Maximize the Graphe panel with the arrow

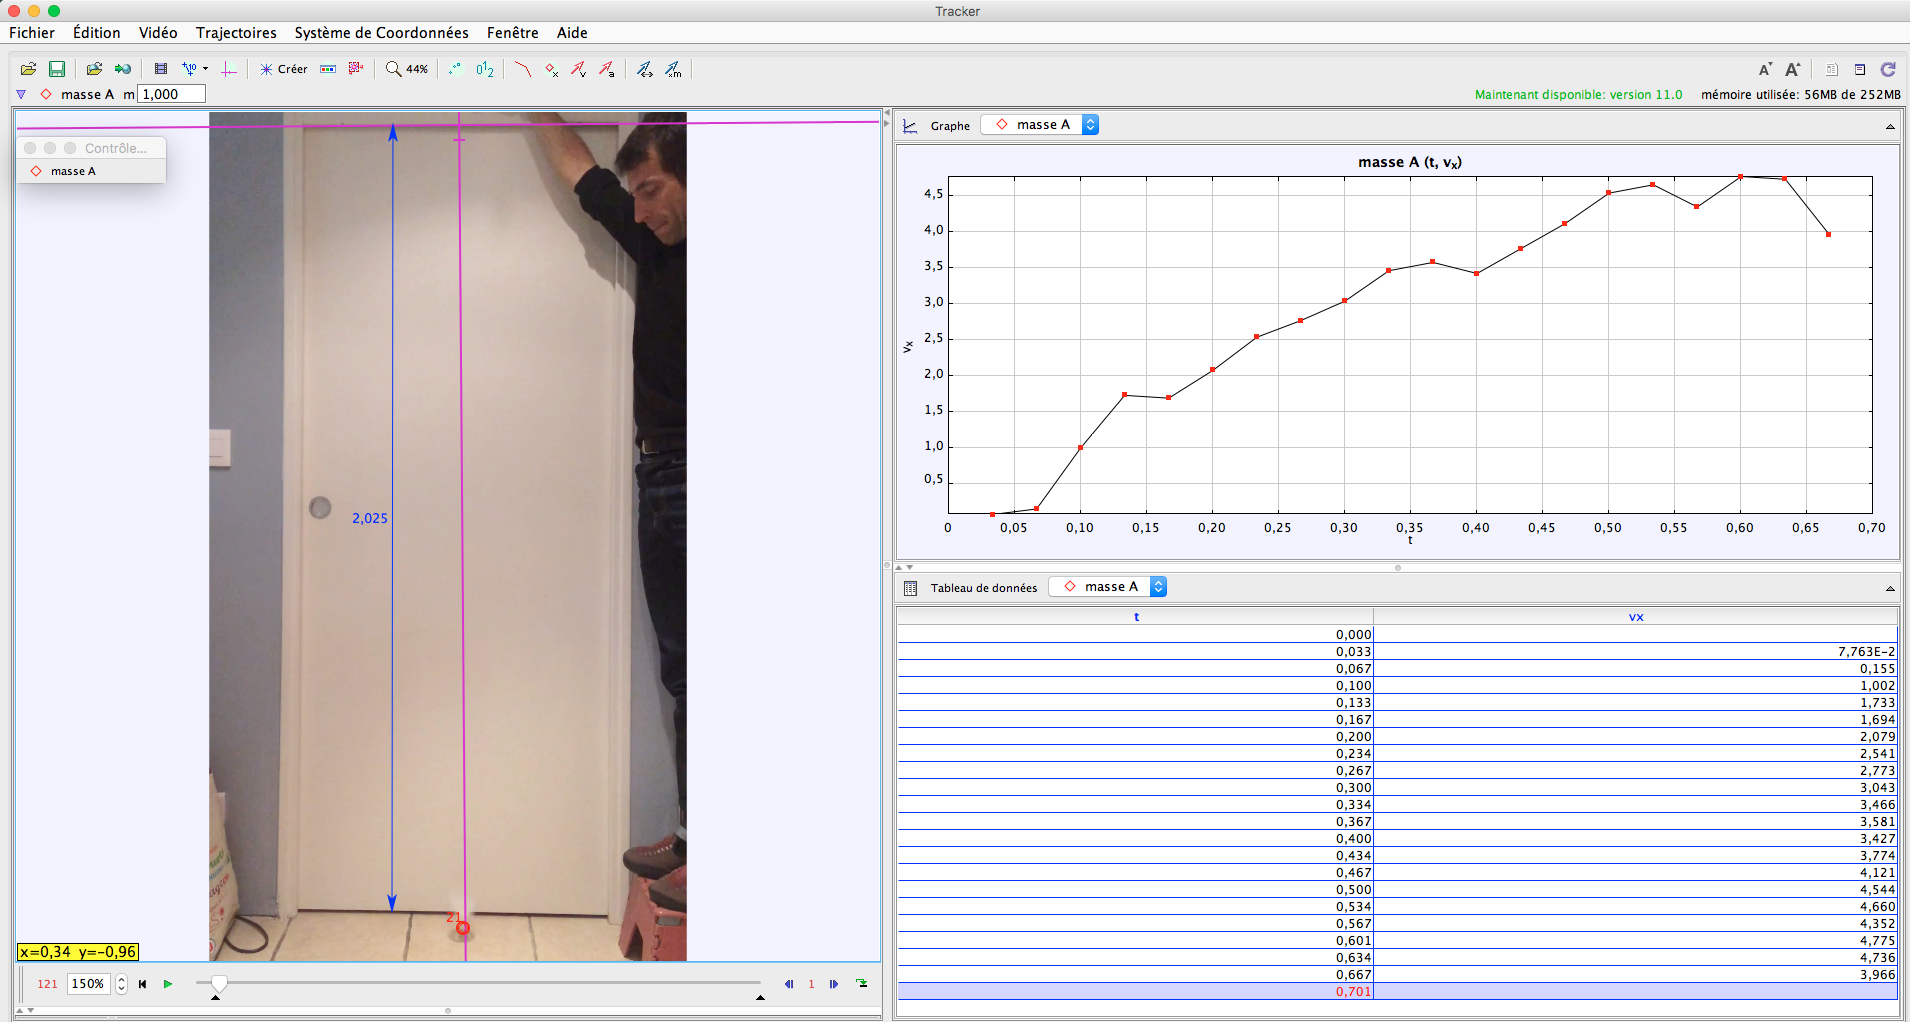point(1890,126)
